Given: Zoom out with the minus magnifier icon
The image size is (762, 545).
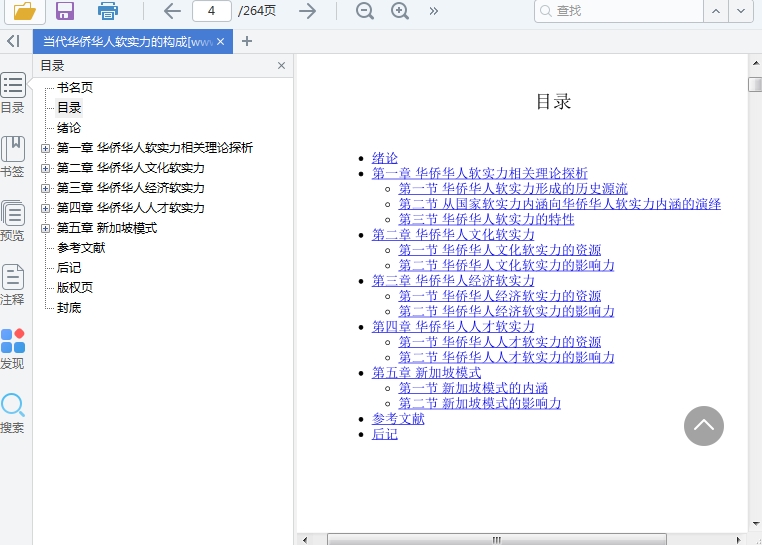Looking at the screenshot, I should coord(364,11).
